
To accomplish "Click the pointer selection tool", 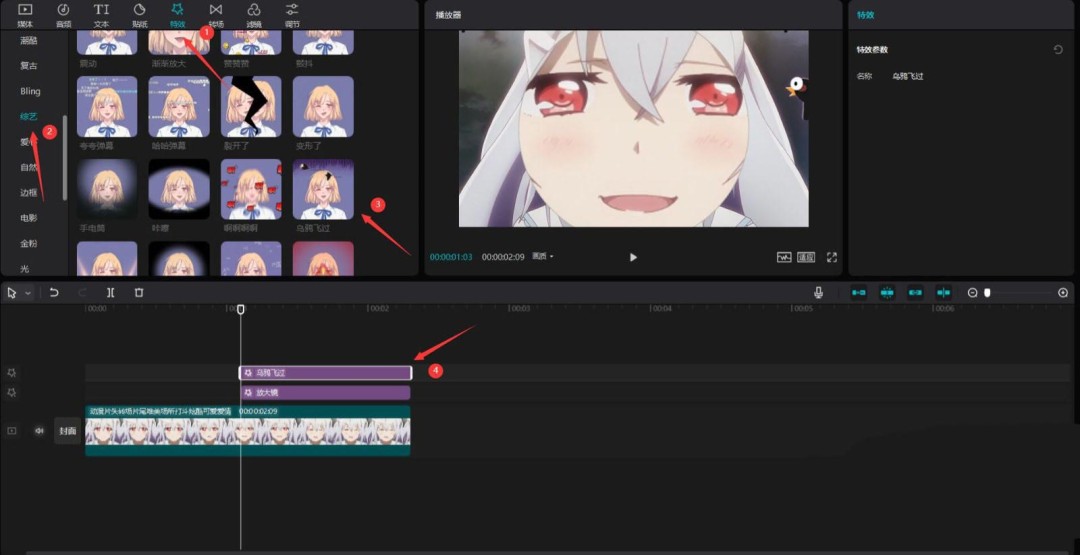I will tap(12, 293).
